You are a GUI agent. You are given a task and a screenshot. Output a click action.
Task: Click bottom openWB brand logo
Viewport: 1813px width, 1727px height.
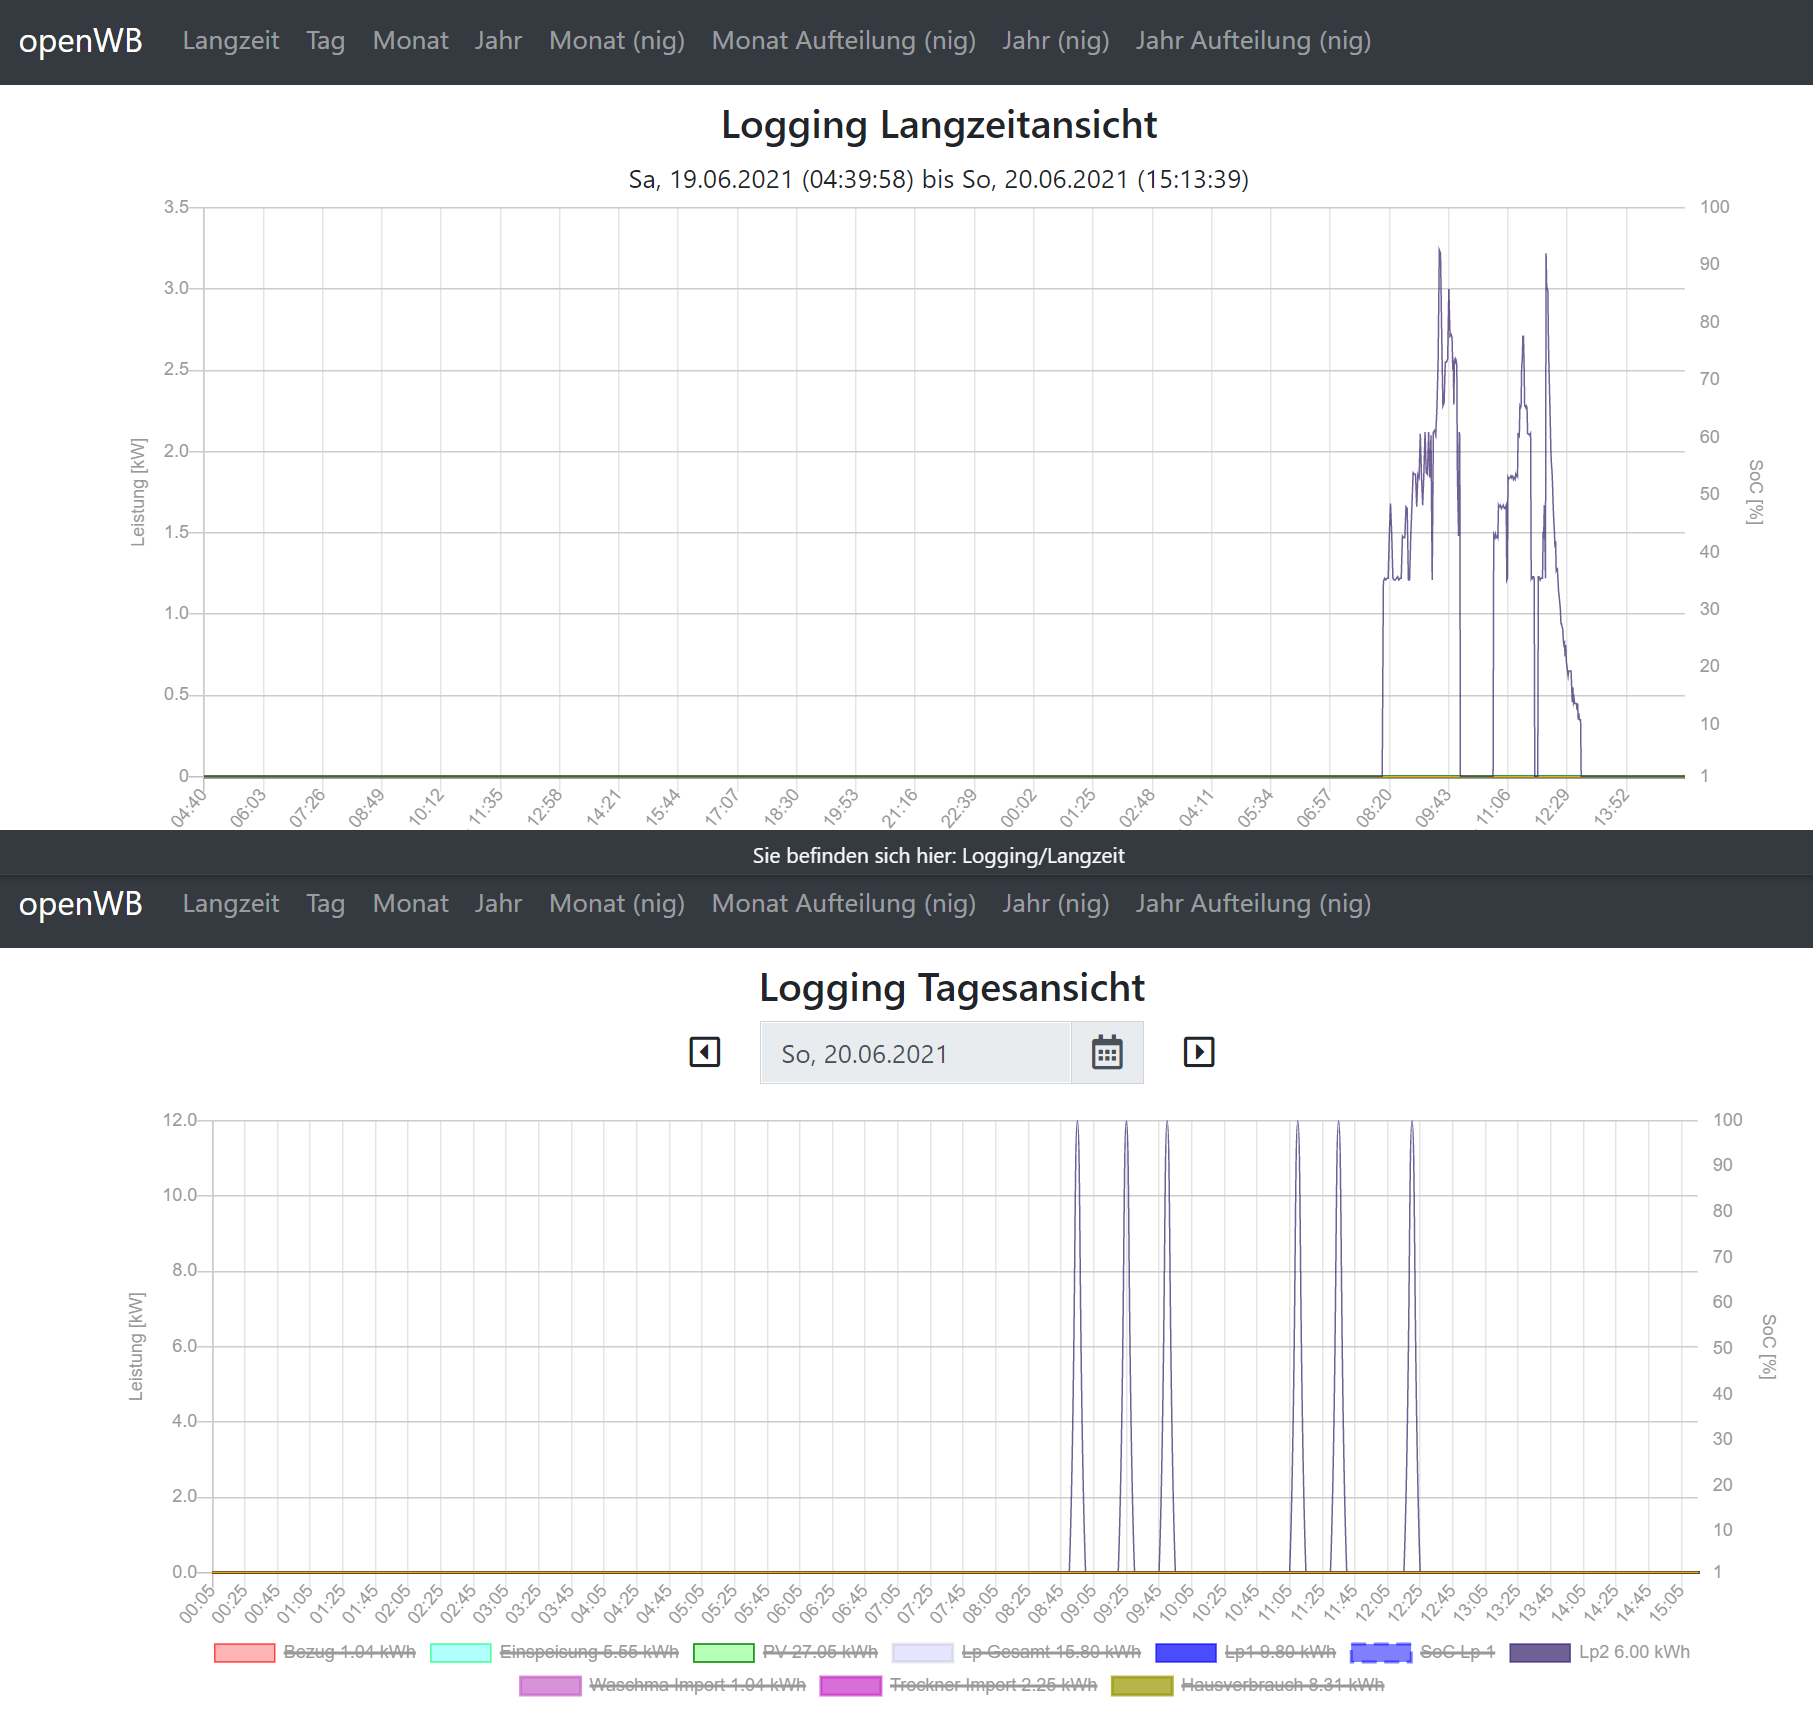click(81, 904)
